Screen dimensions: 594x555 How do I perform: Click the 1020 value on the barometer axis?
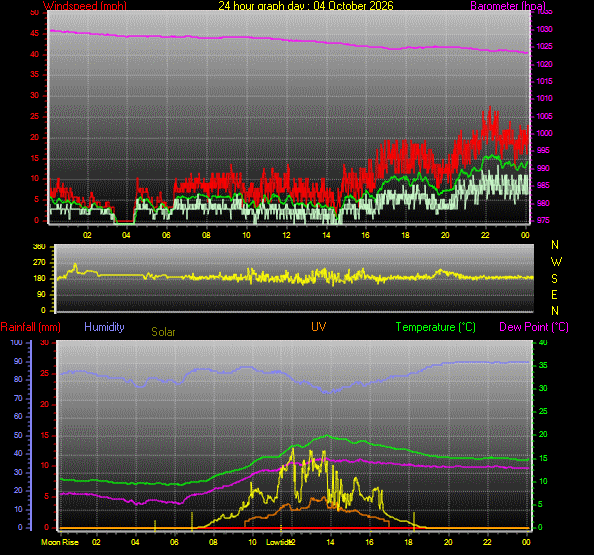544,64
